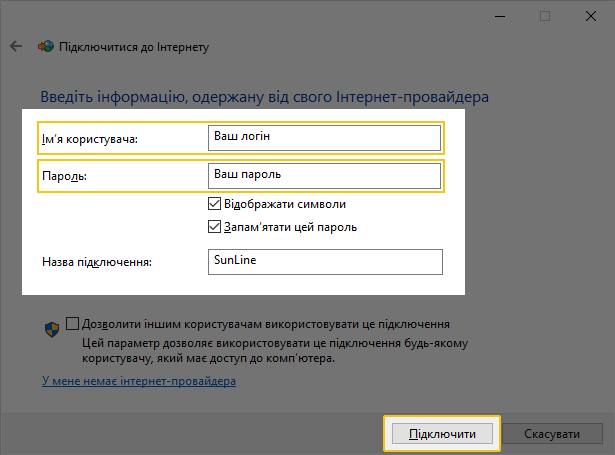
Task: Click 'Підключитися до Інтернету' window title
Action: (134, 47)
